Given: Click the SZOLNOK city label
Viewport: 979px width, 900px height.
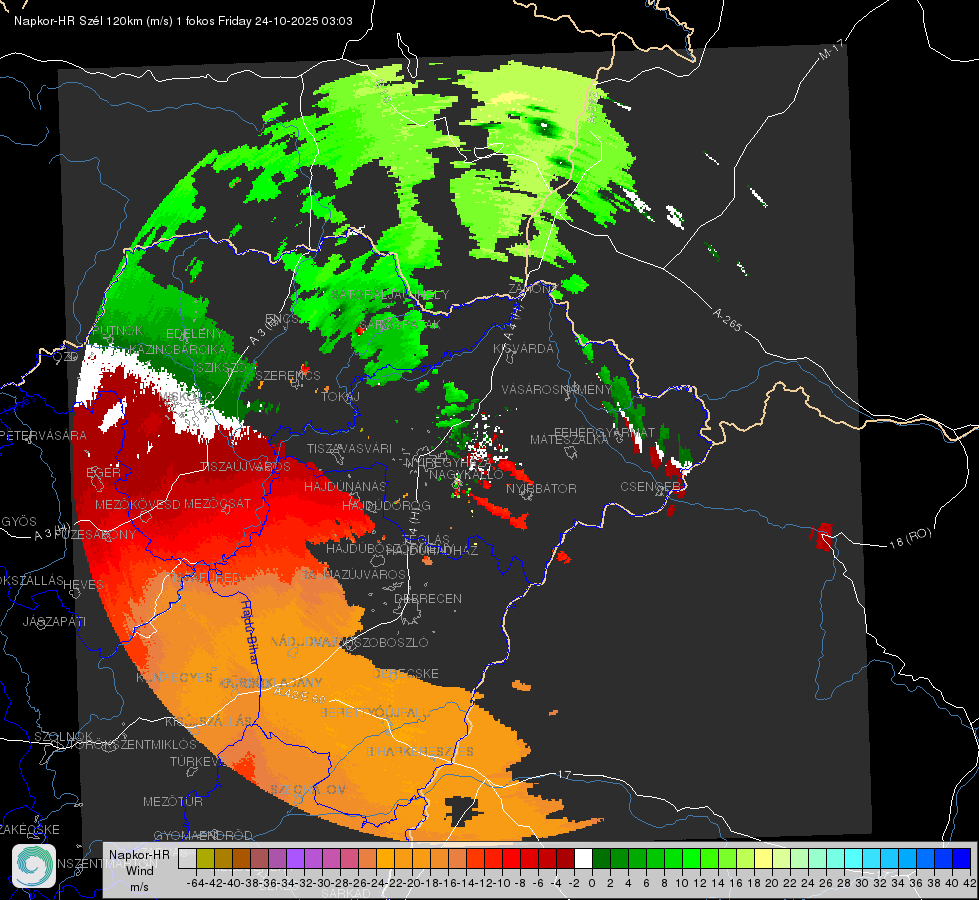Looking at the screenshot, I should 64,736.
